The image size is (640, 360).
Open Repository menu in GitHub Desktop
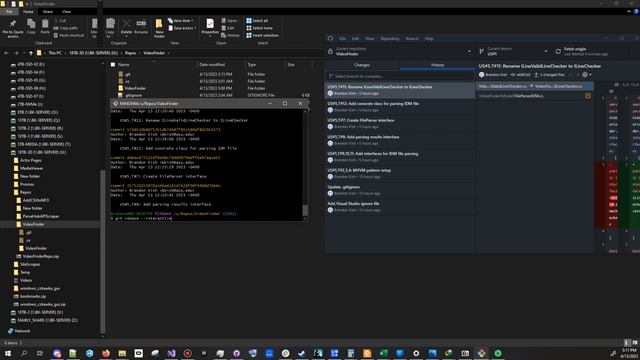pos(390,38)
